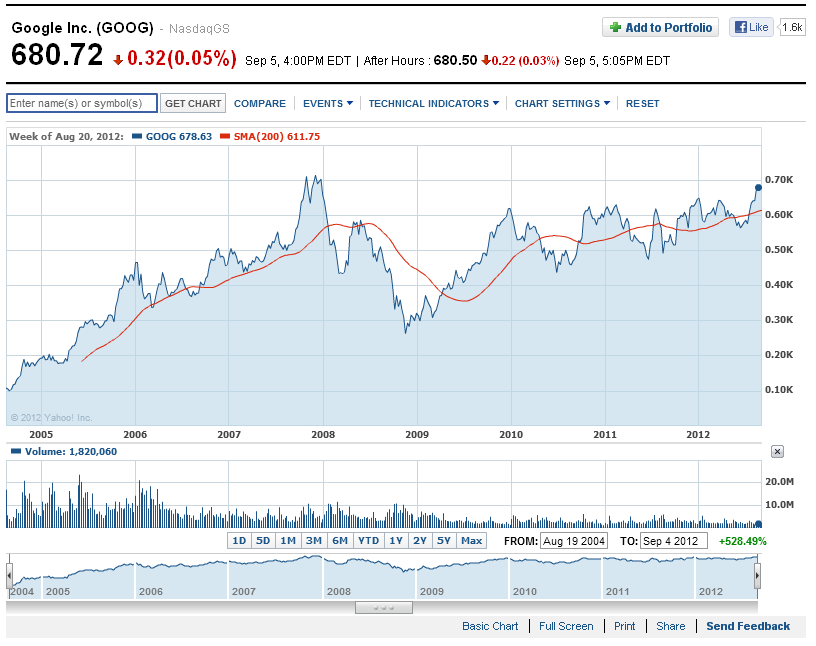Close the Volume panel with X

[777, 451]
